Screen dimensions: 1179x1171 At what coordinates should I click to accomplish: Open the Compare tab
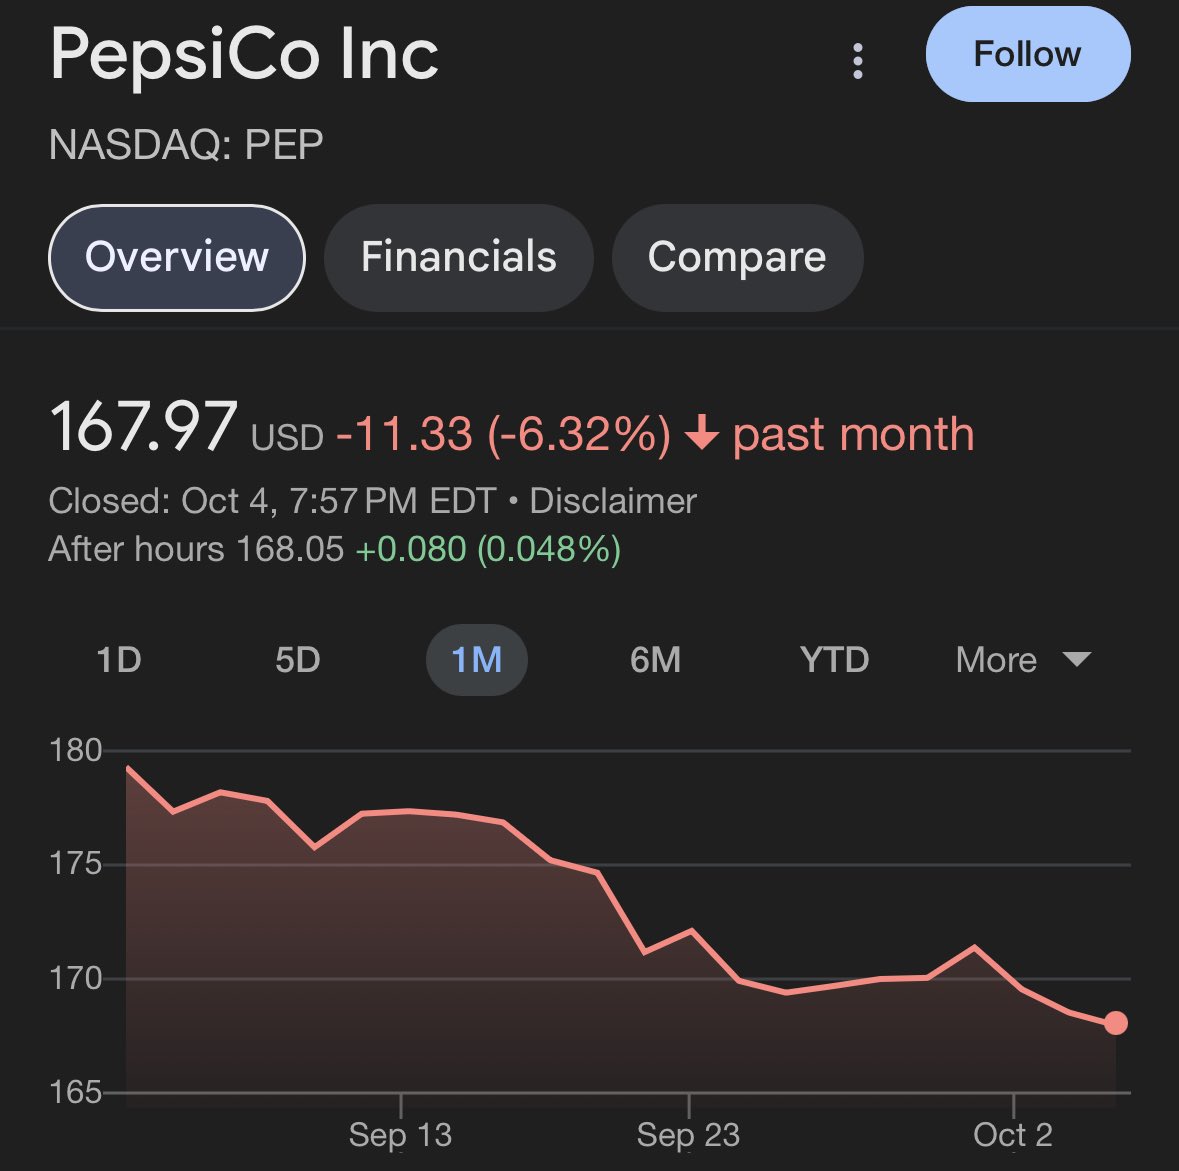[737, 257]
